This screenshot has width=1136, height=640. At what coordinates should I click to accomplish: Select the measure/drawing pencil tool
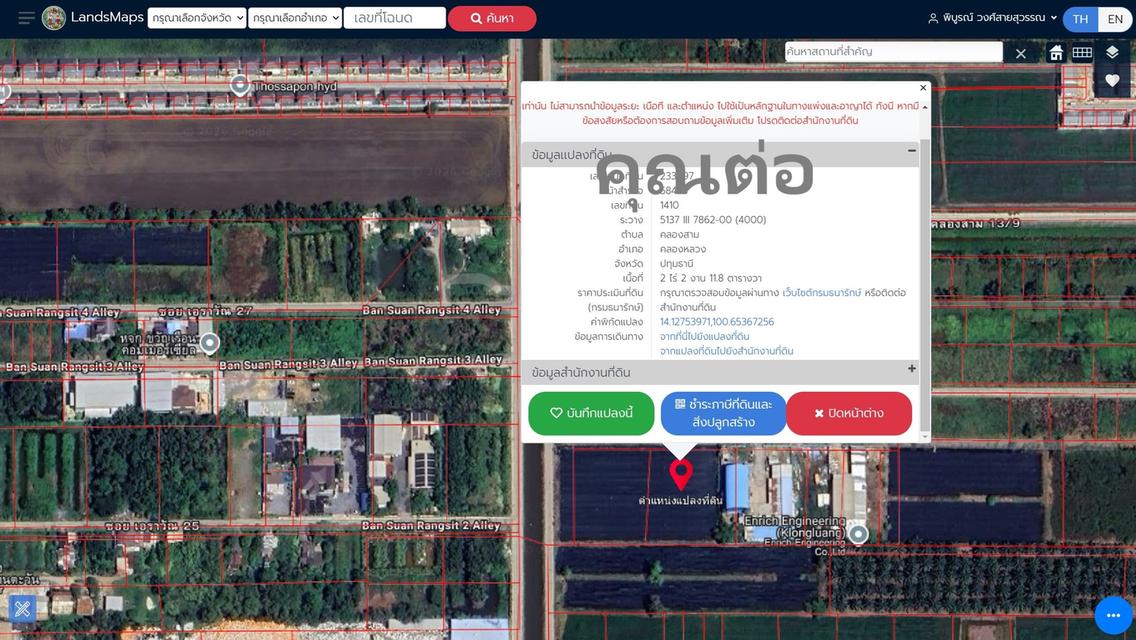pos(22,608)
